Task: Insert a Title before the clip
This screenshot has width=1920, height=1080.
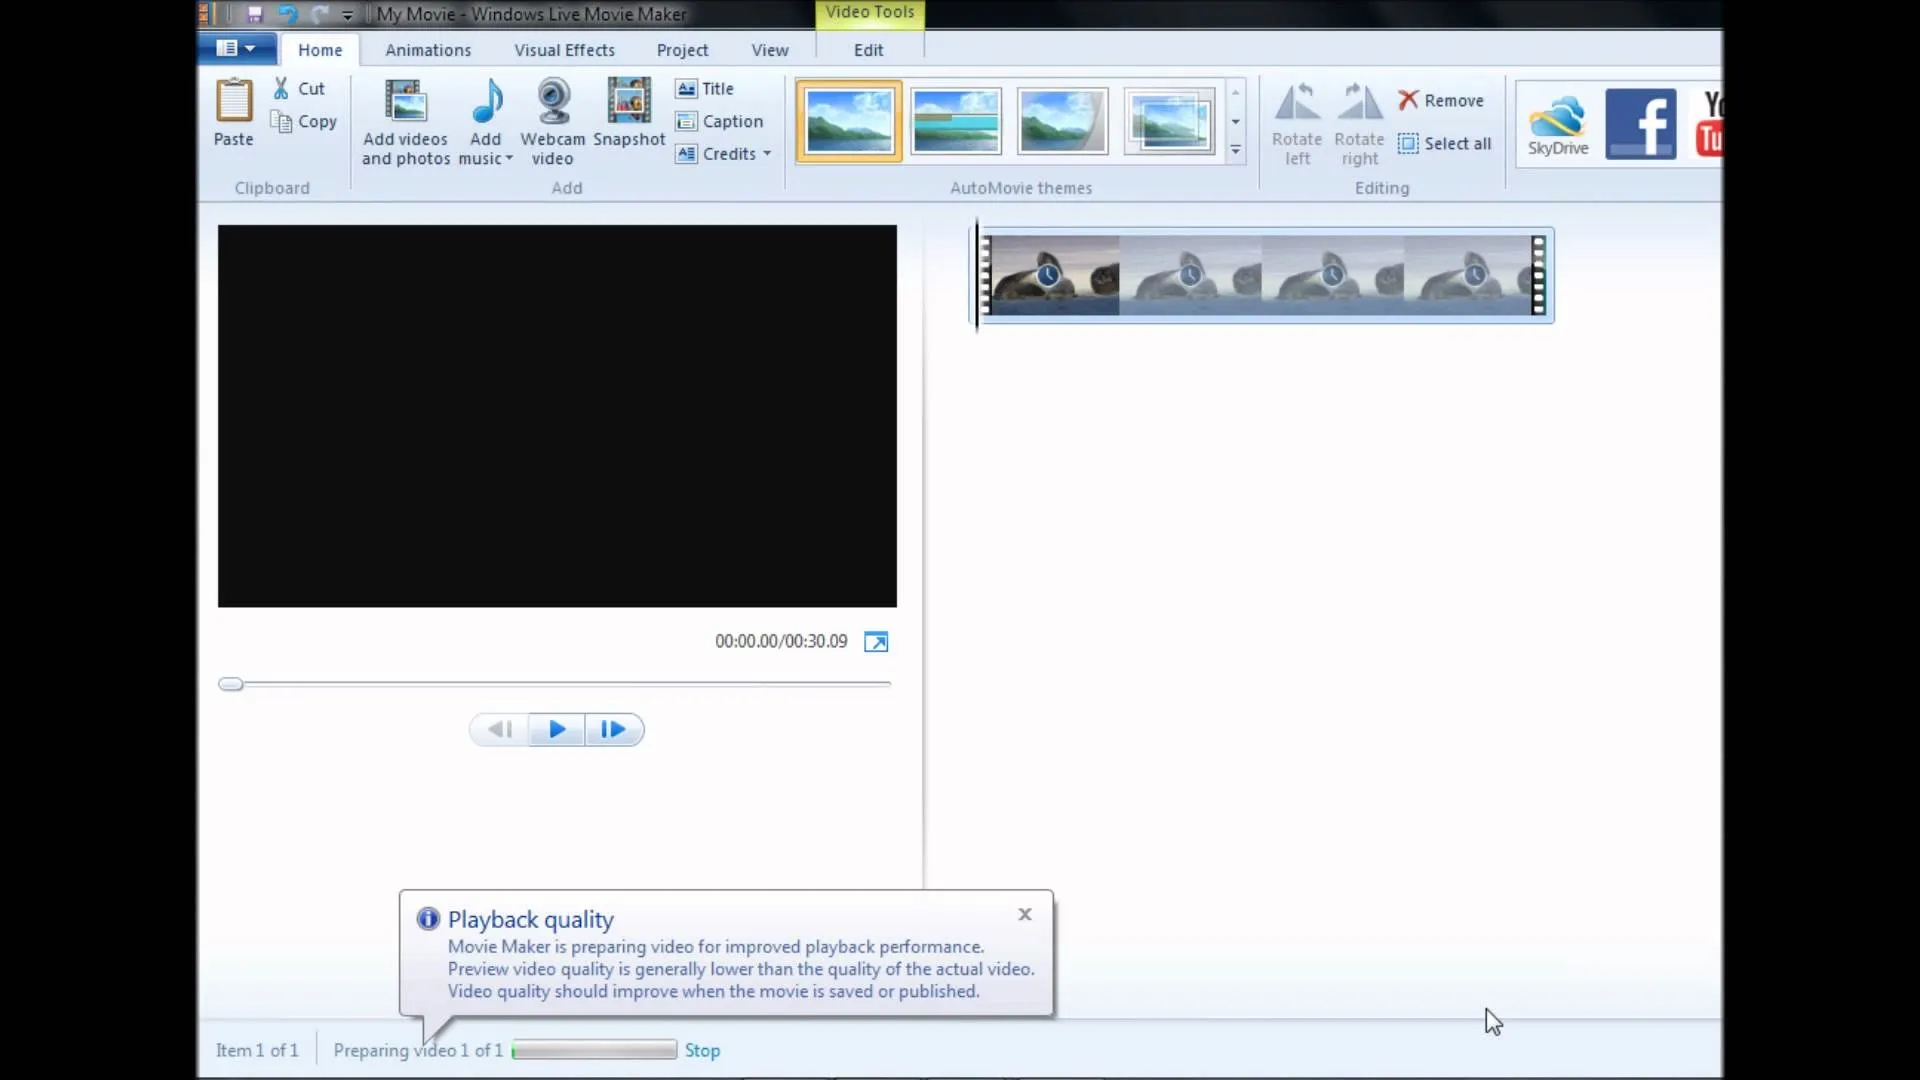Action: [705, 88]
